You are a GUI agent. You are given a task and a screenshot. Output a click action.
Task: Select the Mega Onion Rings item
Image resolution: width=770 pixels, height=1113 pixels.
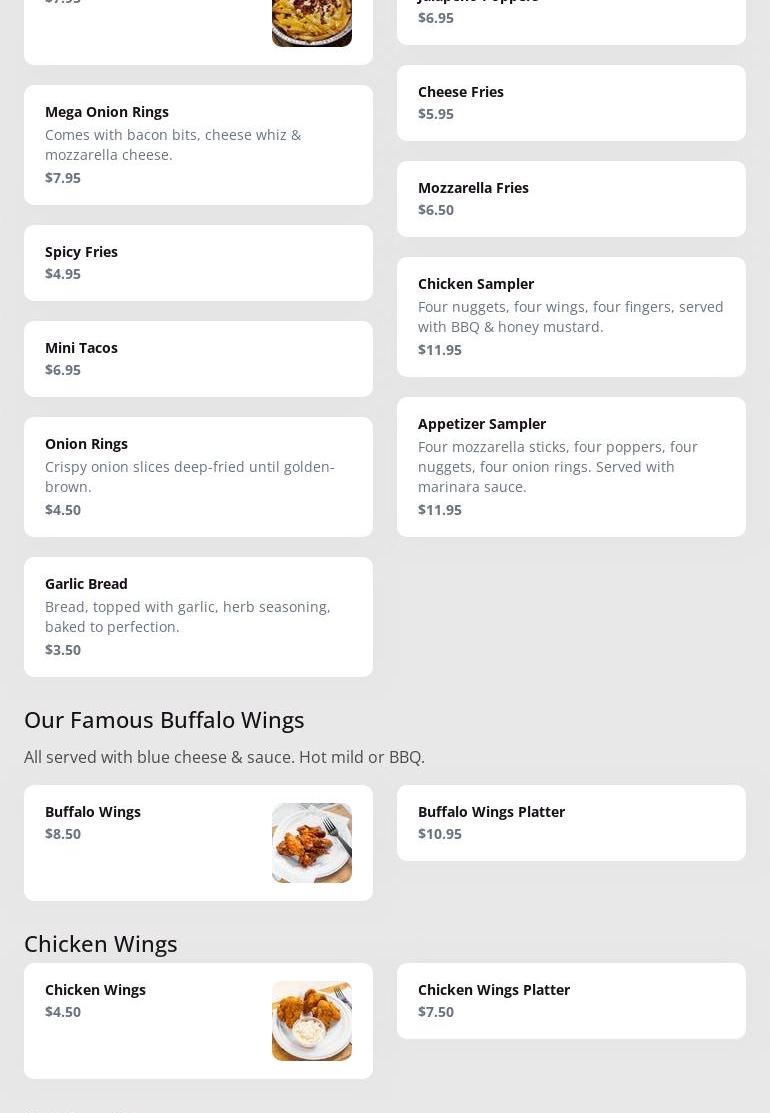(x=198, y=145)
